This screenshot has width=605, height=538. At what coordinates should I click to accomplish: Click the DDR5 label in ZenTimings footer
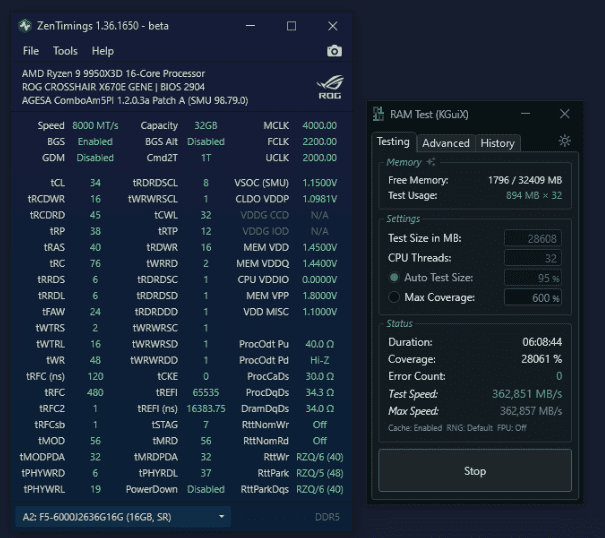pyautogui.click(x=327, y=517)
